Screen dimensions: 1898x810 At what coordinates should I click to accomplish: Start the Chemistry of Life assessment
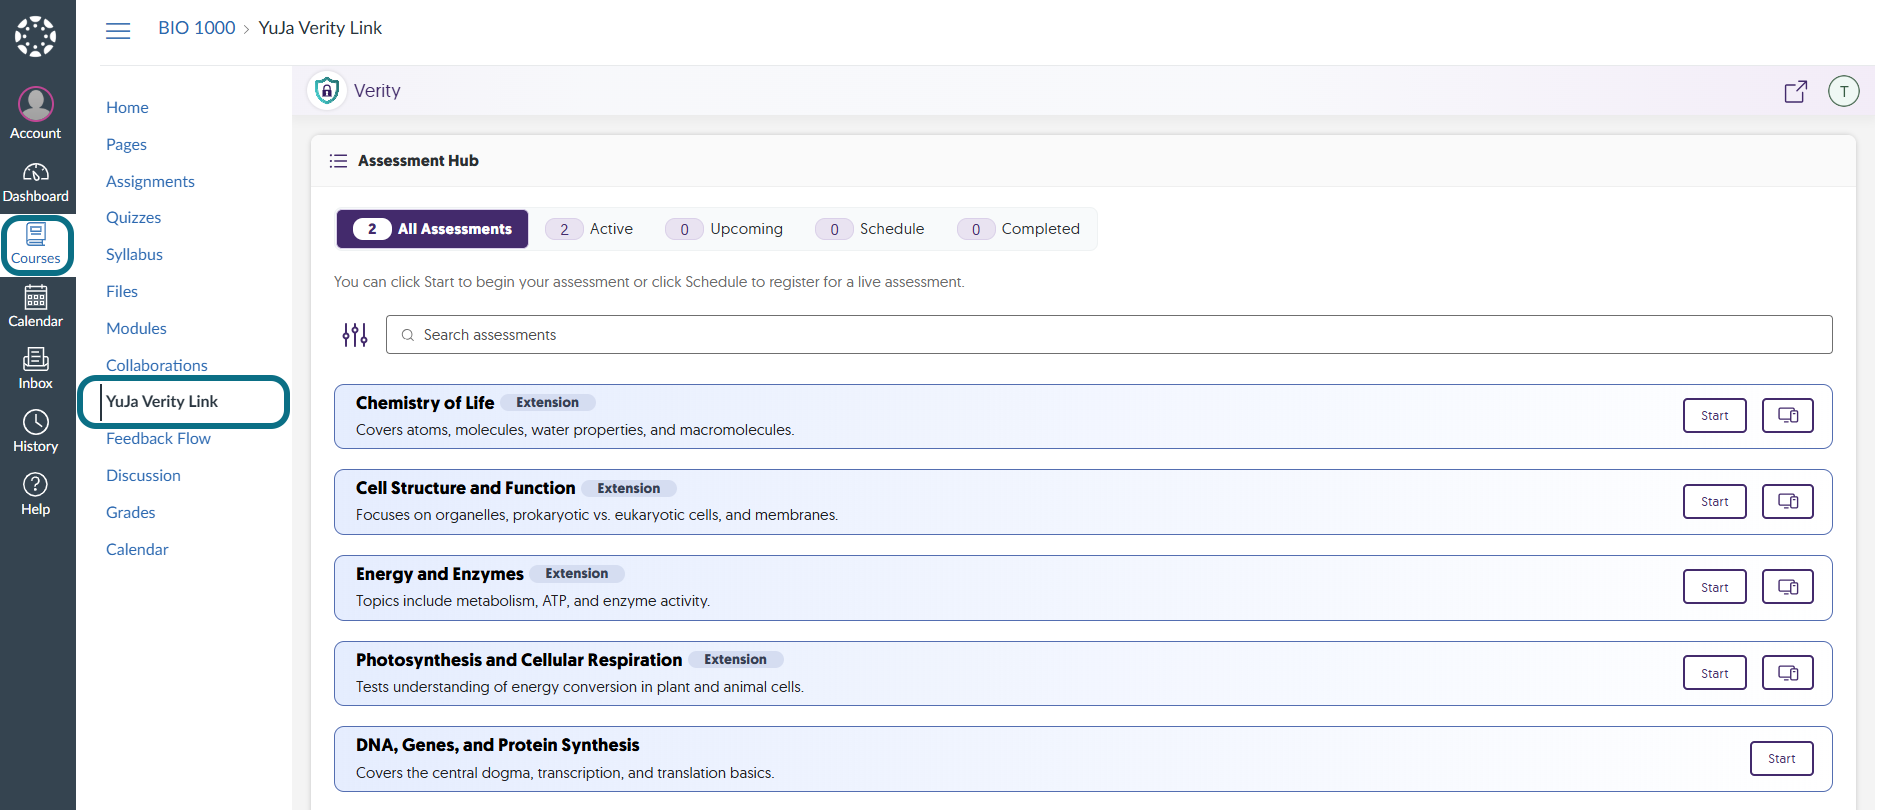click(x=1715, y=416)
